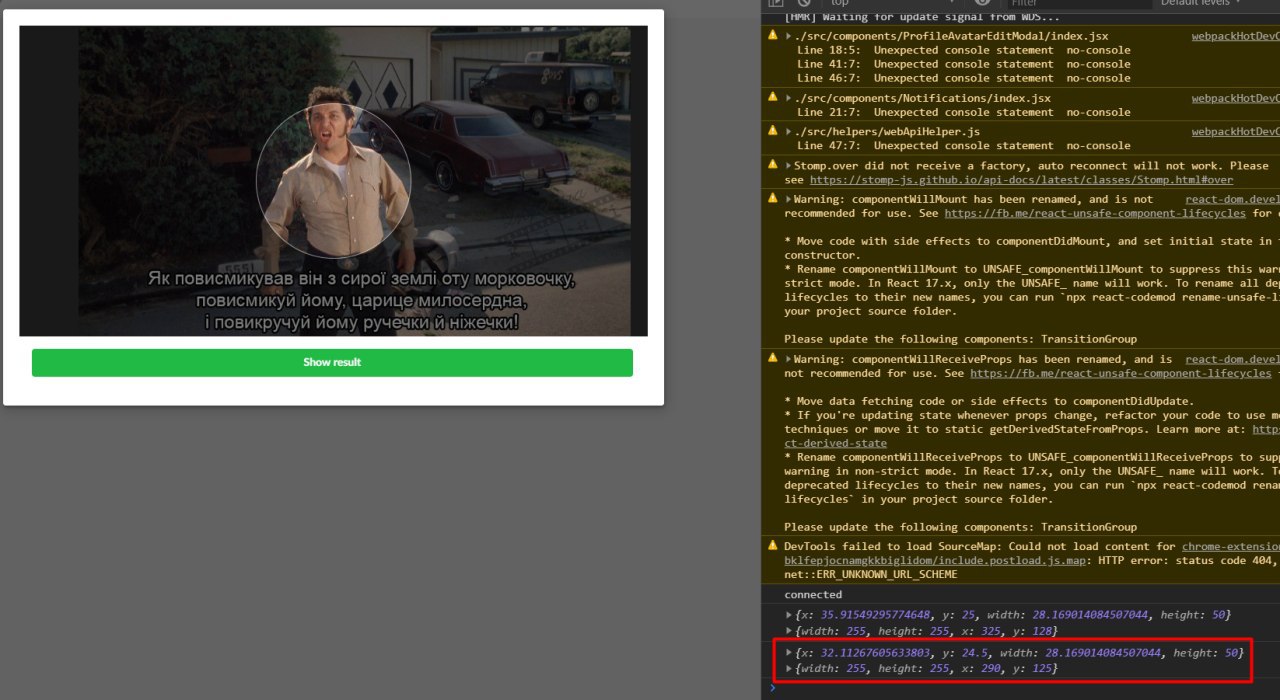Open webpackHotDevC link beside Notifications warning

[x=1235, y=98]
